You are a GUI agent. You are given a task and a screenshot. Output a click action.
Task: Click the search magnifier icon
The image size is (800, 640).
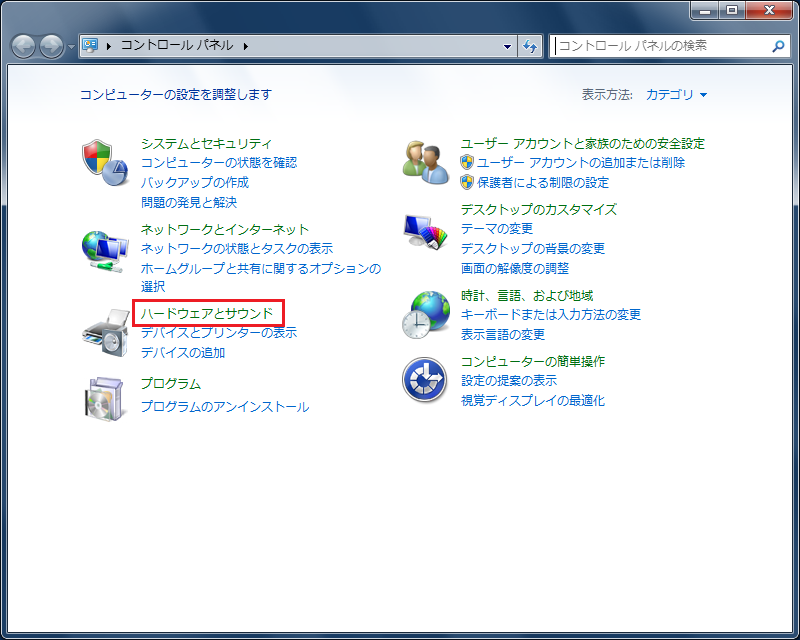(x=778, y=46)
